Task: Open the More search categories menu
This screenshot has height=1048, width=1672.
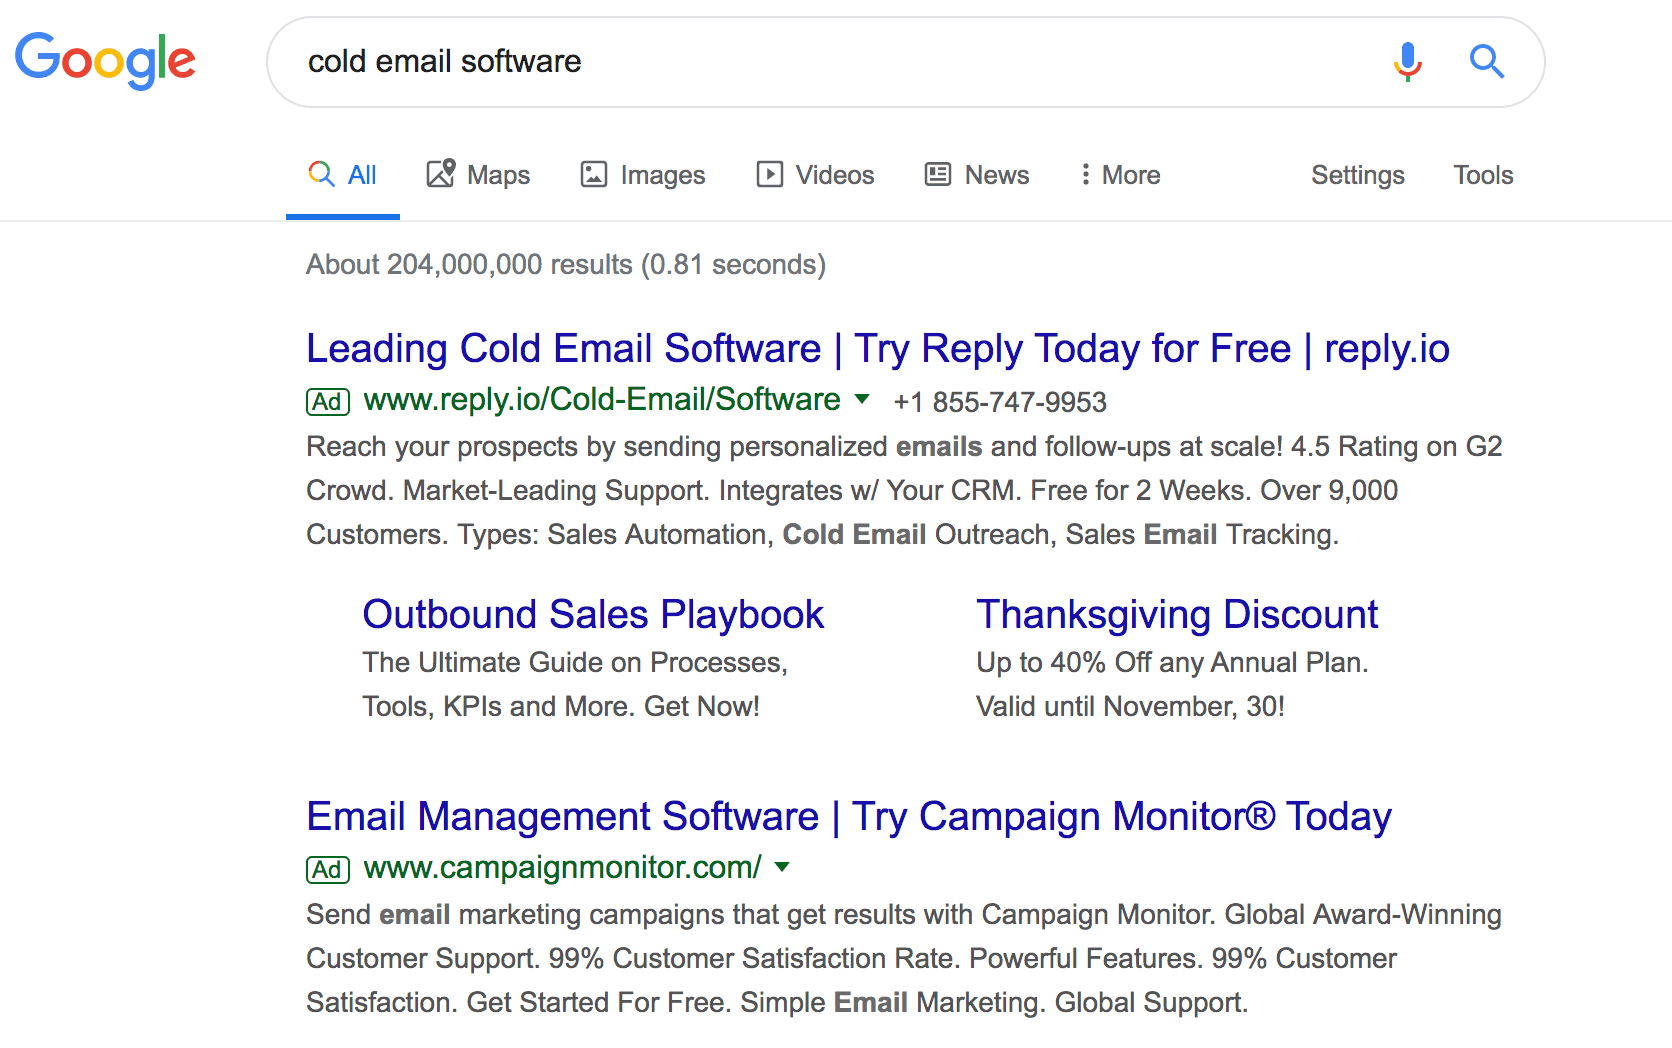Action: click(1121, 175)
